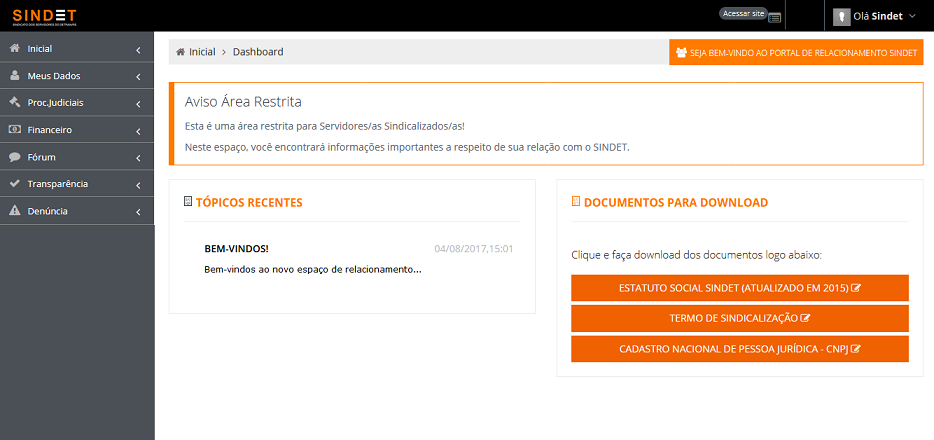Expand the Inicial menu chevron
The image size is (934, 440).
[138, 50]
